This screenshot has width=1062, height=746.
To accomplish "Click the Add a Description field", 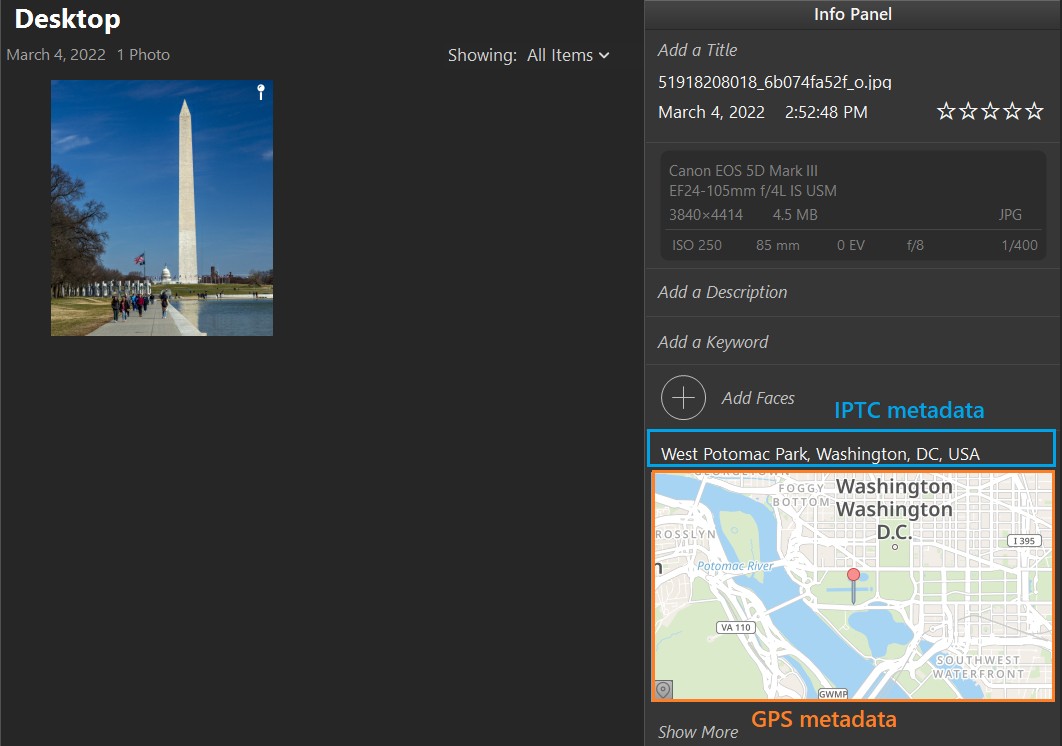I will [722, 292].
